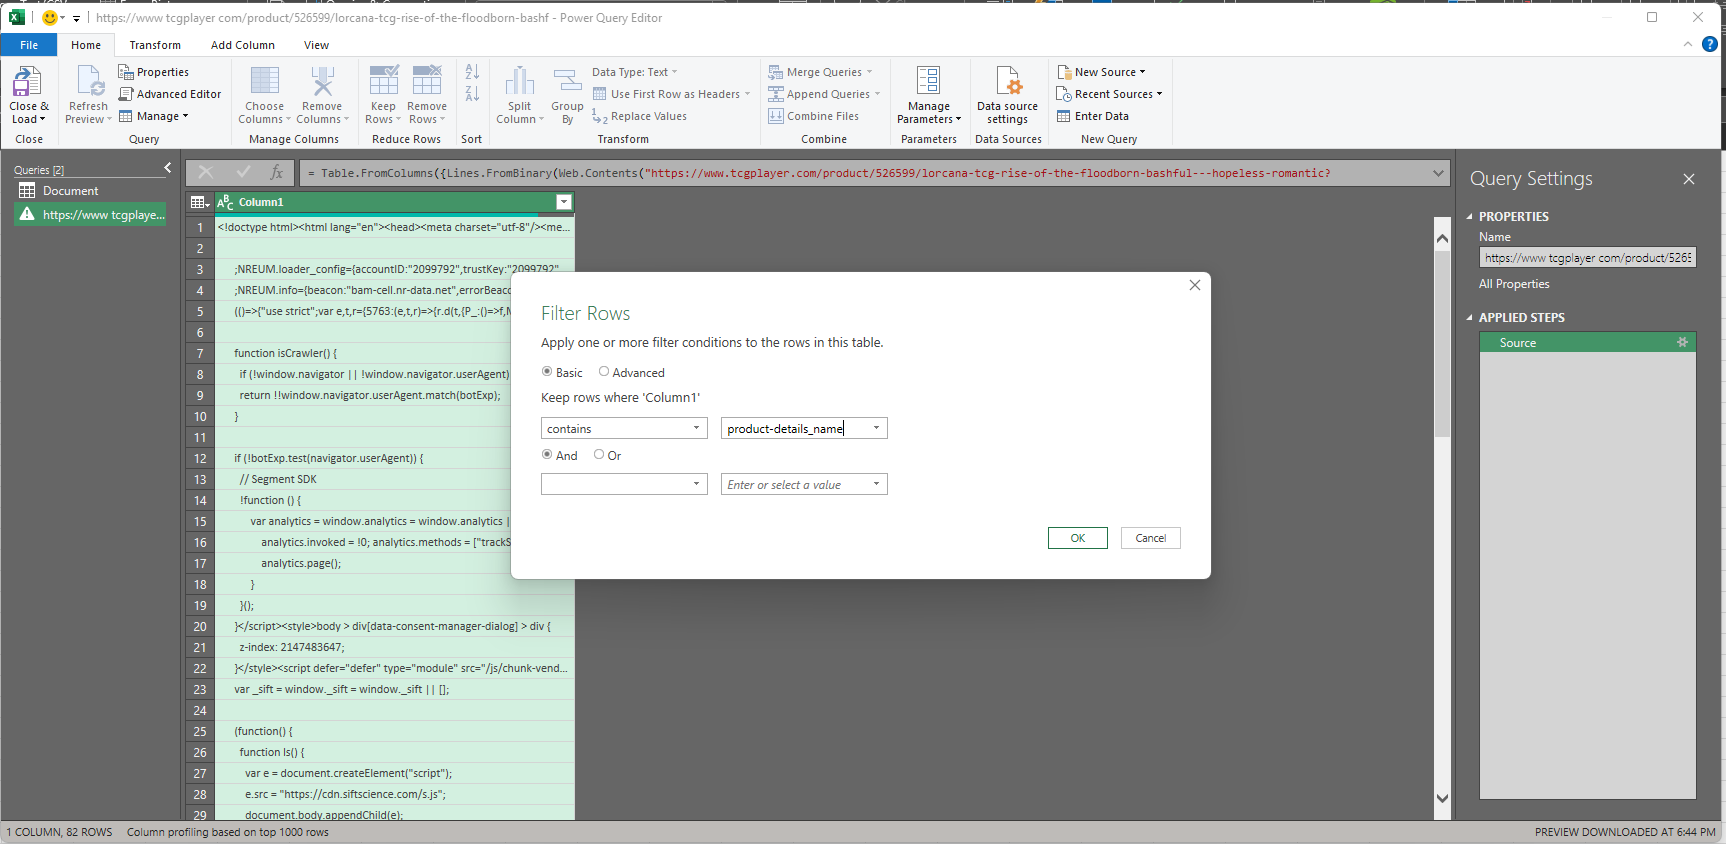Open the Column1 header filter dropdown
1726x844 pixels.
(564, 202)
